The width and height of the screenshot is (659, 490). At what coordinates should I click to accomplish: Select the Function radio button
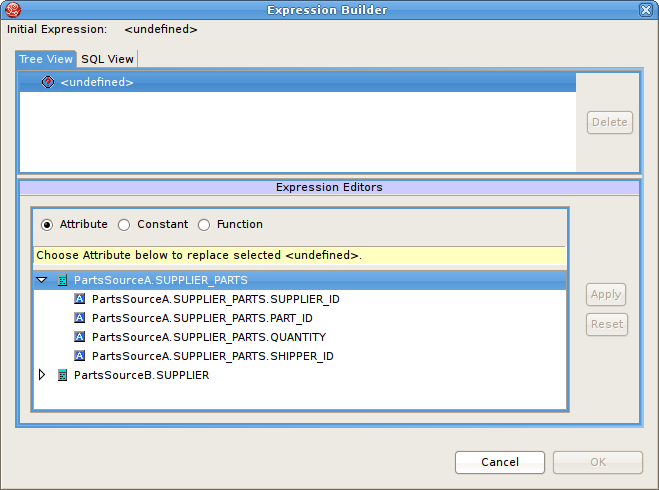point(204,225)
